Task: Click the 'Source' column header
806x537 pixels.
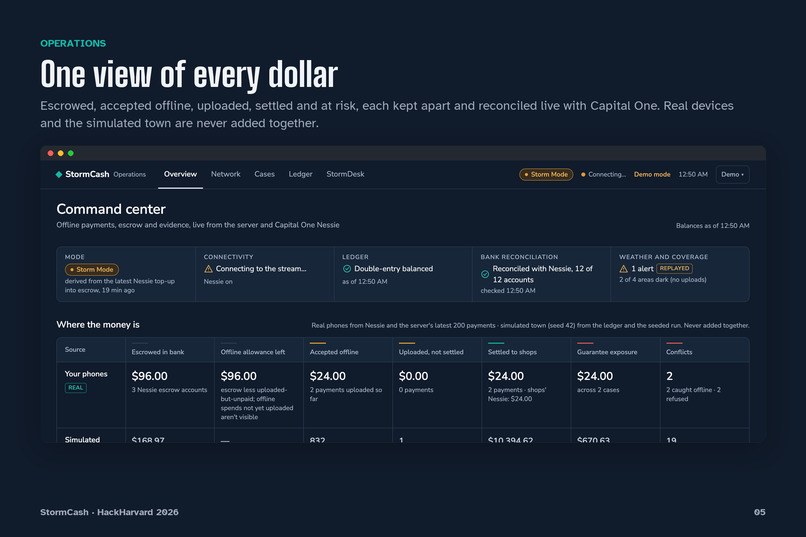Action: (x=75, y=349)
